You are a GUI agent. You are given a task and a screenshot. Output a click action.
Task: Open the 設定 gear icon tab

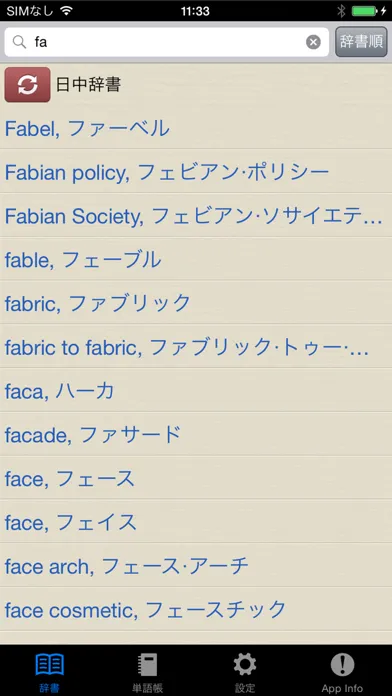pos(245,672)
